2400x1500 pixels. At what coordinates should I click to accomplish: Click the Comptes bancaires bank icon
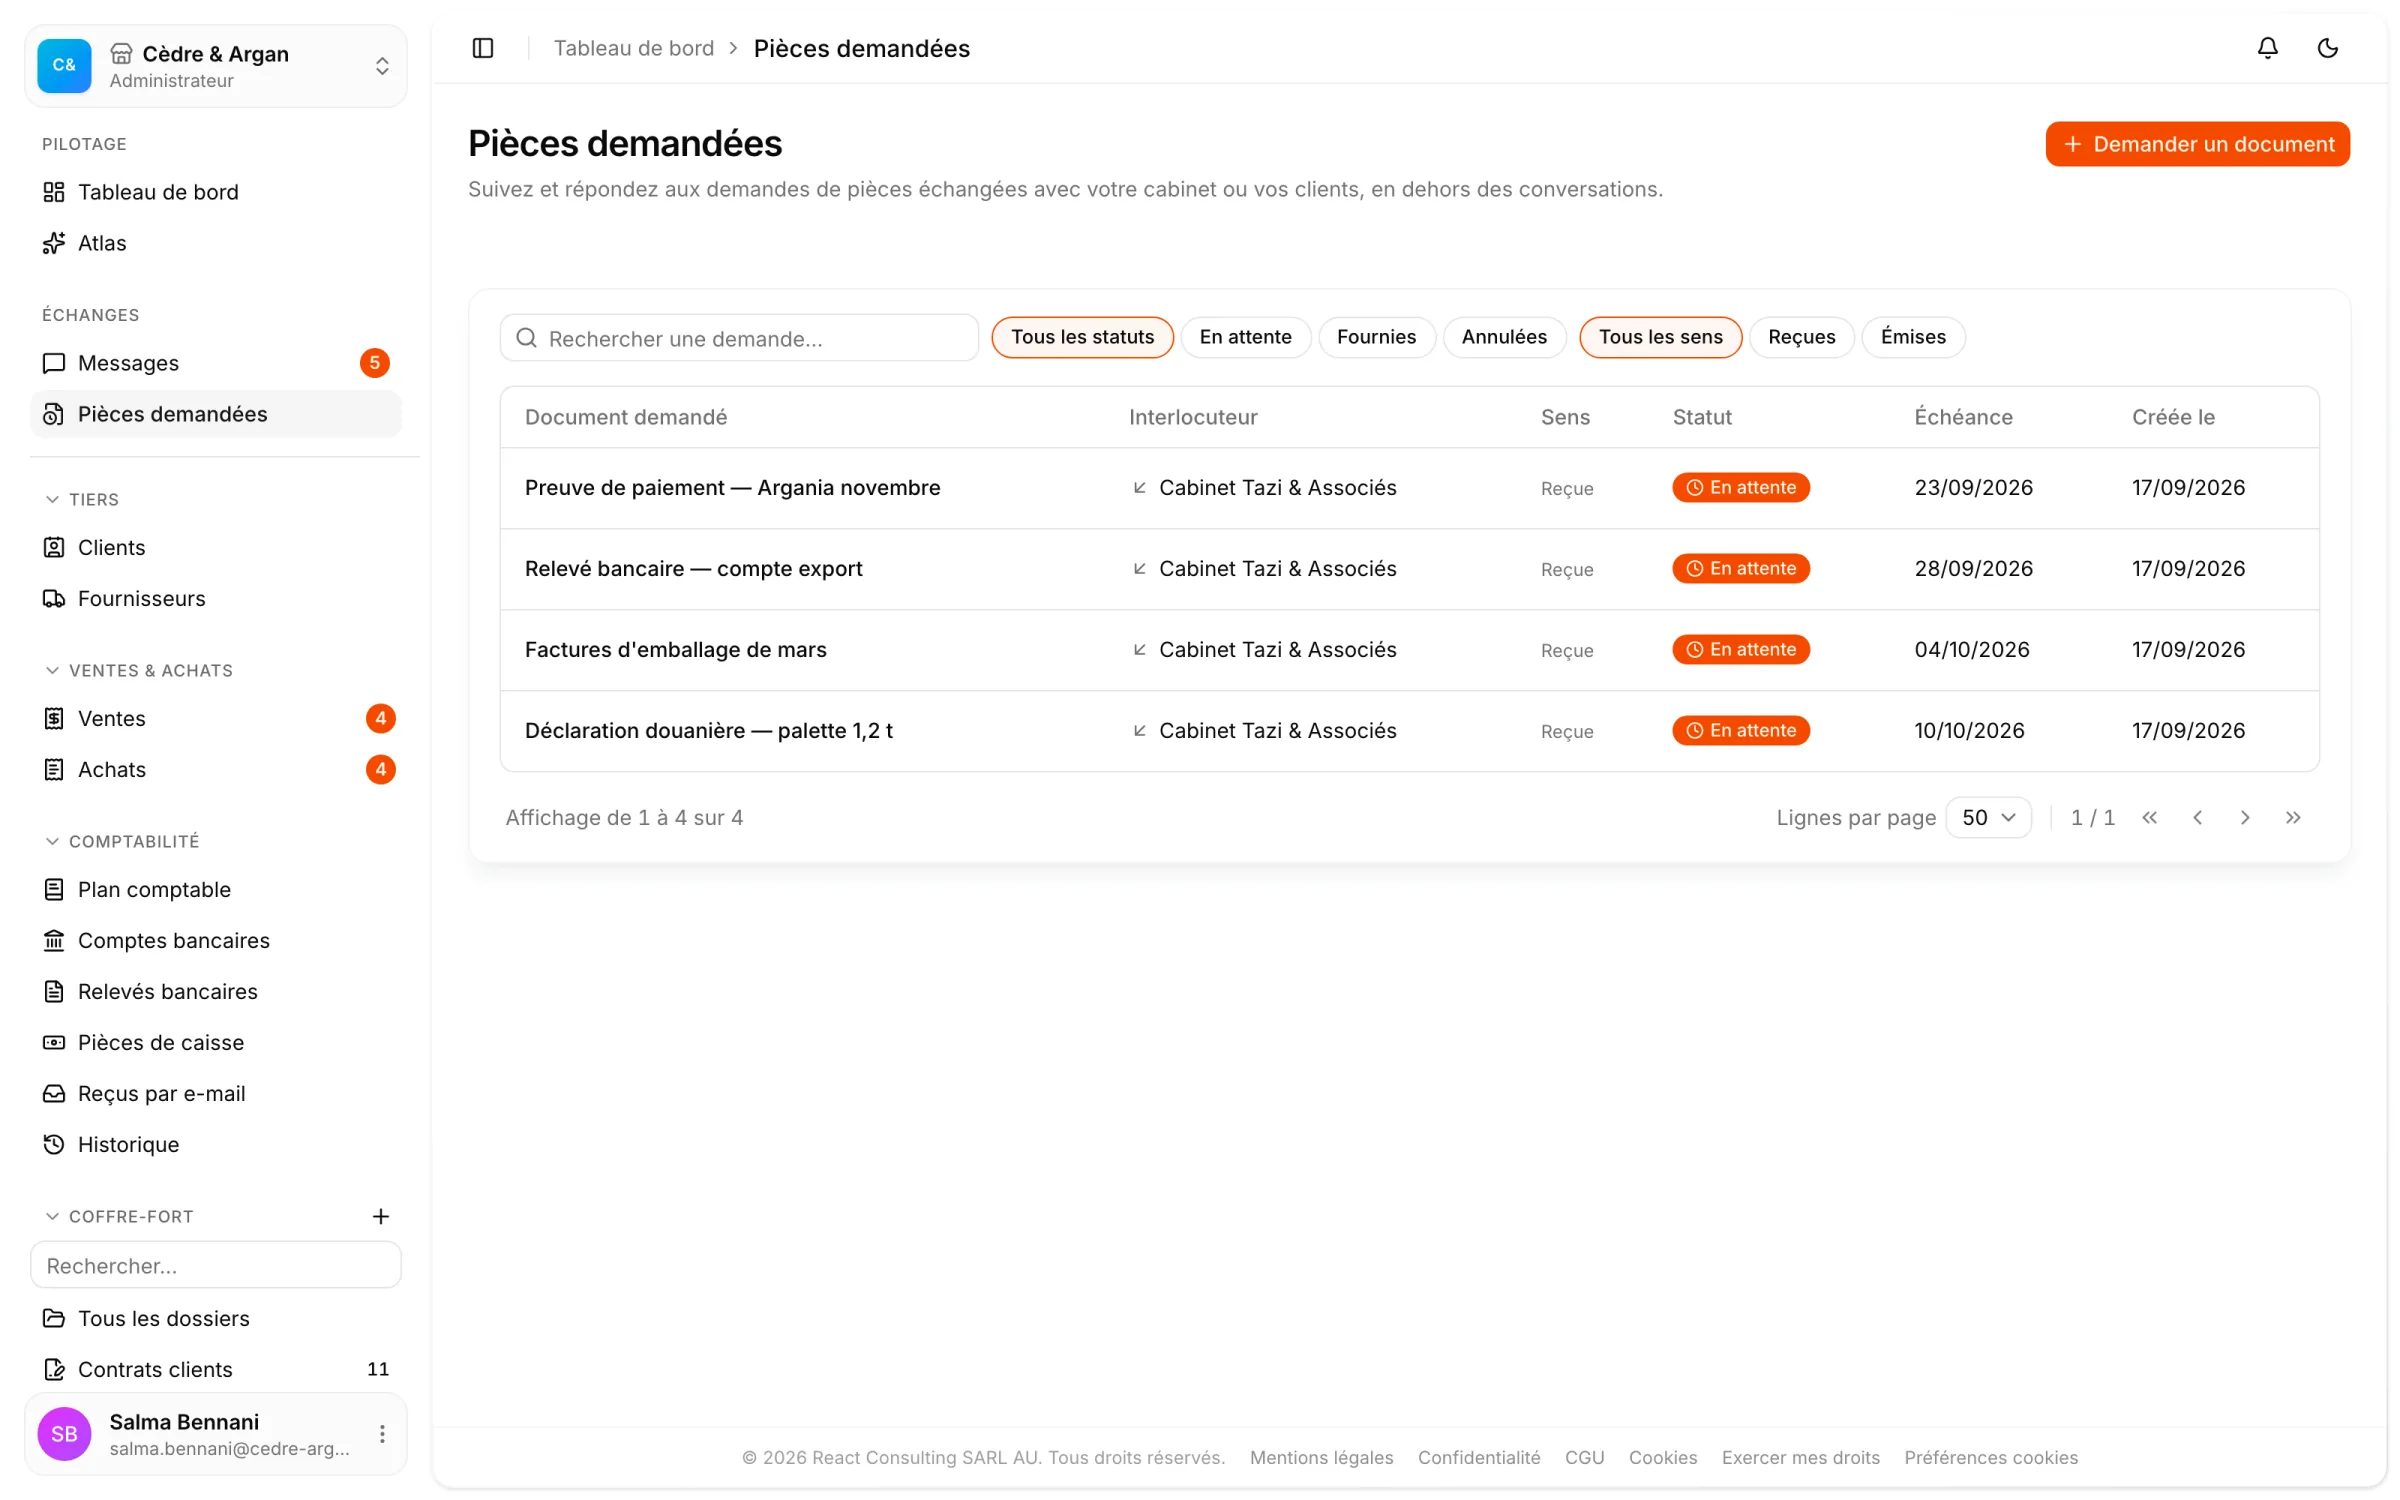54,941
